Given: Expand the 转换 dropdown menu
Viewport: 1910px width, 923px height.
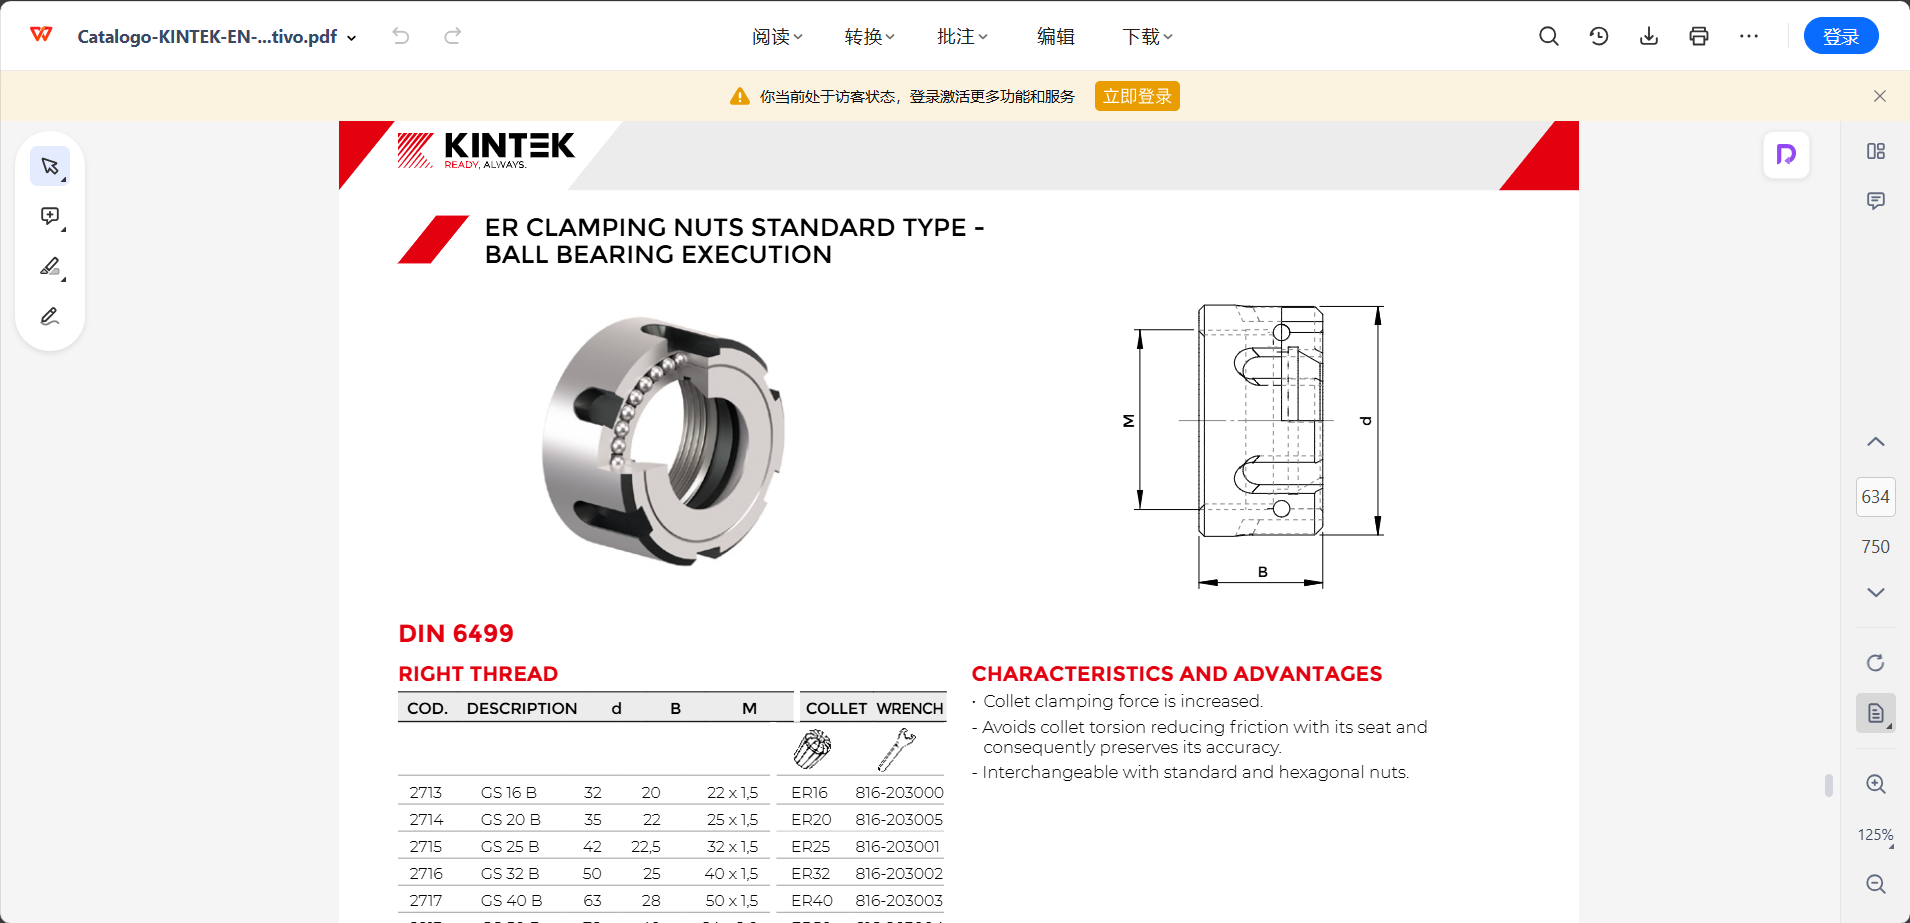Looking at the screenshot, I should click(x=869, y=37).
